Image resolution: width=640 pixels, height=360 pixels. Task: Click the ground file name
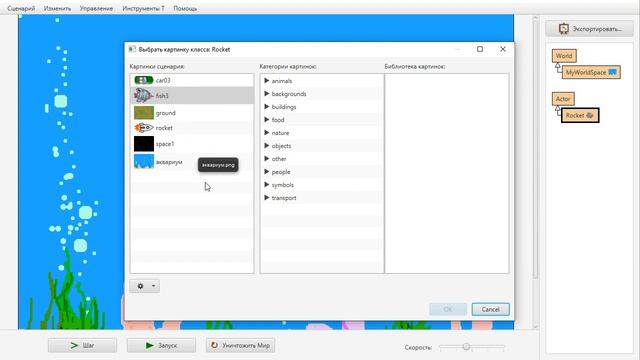[166, 113]
